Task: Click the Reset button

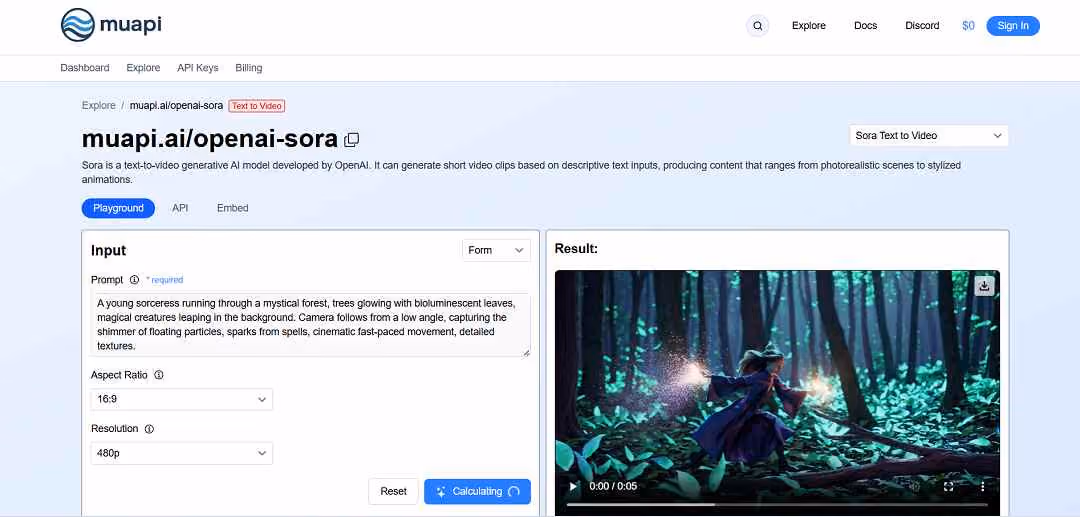Action: pyautogui.click(x=393, y=492)
